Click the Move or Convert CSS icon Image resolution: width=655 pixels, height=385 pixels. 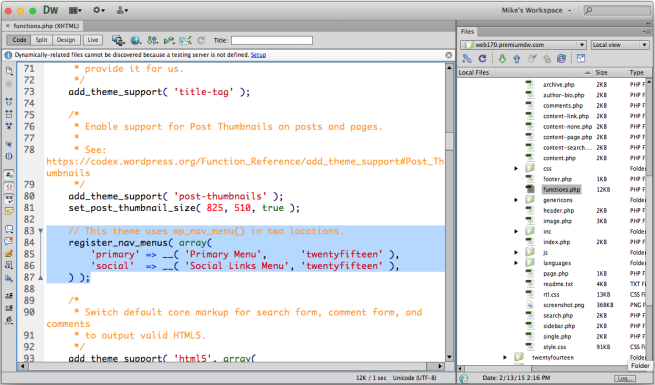point(9,278)
